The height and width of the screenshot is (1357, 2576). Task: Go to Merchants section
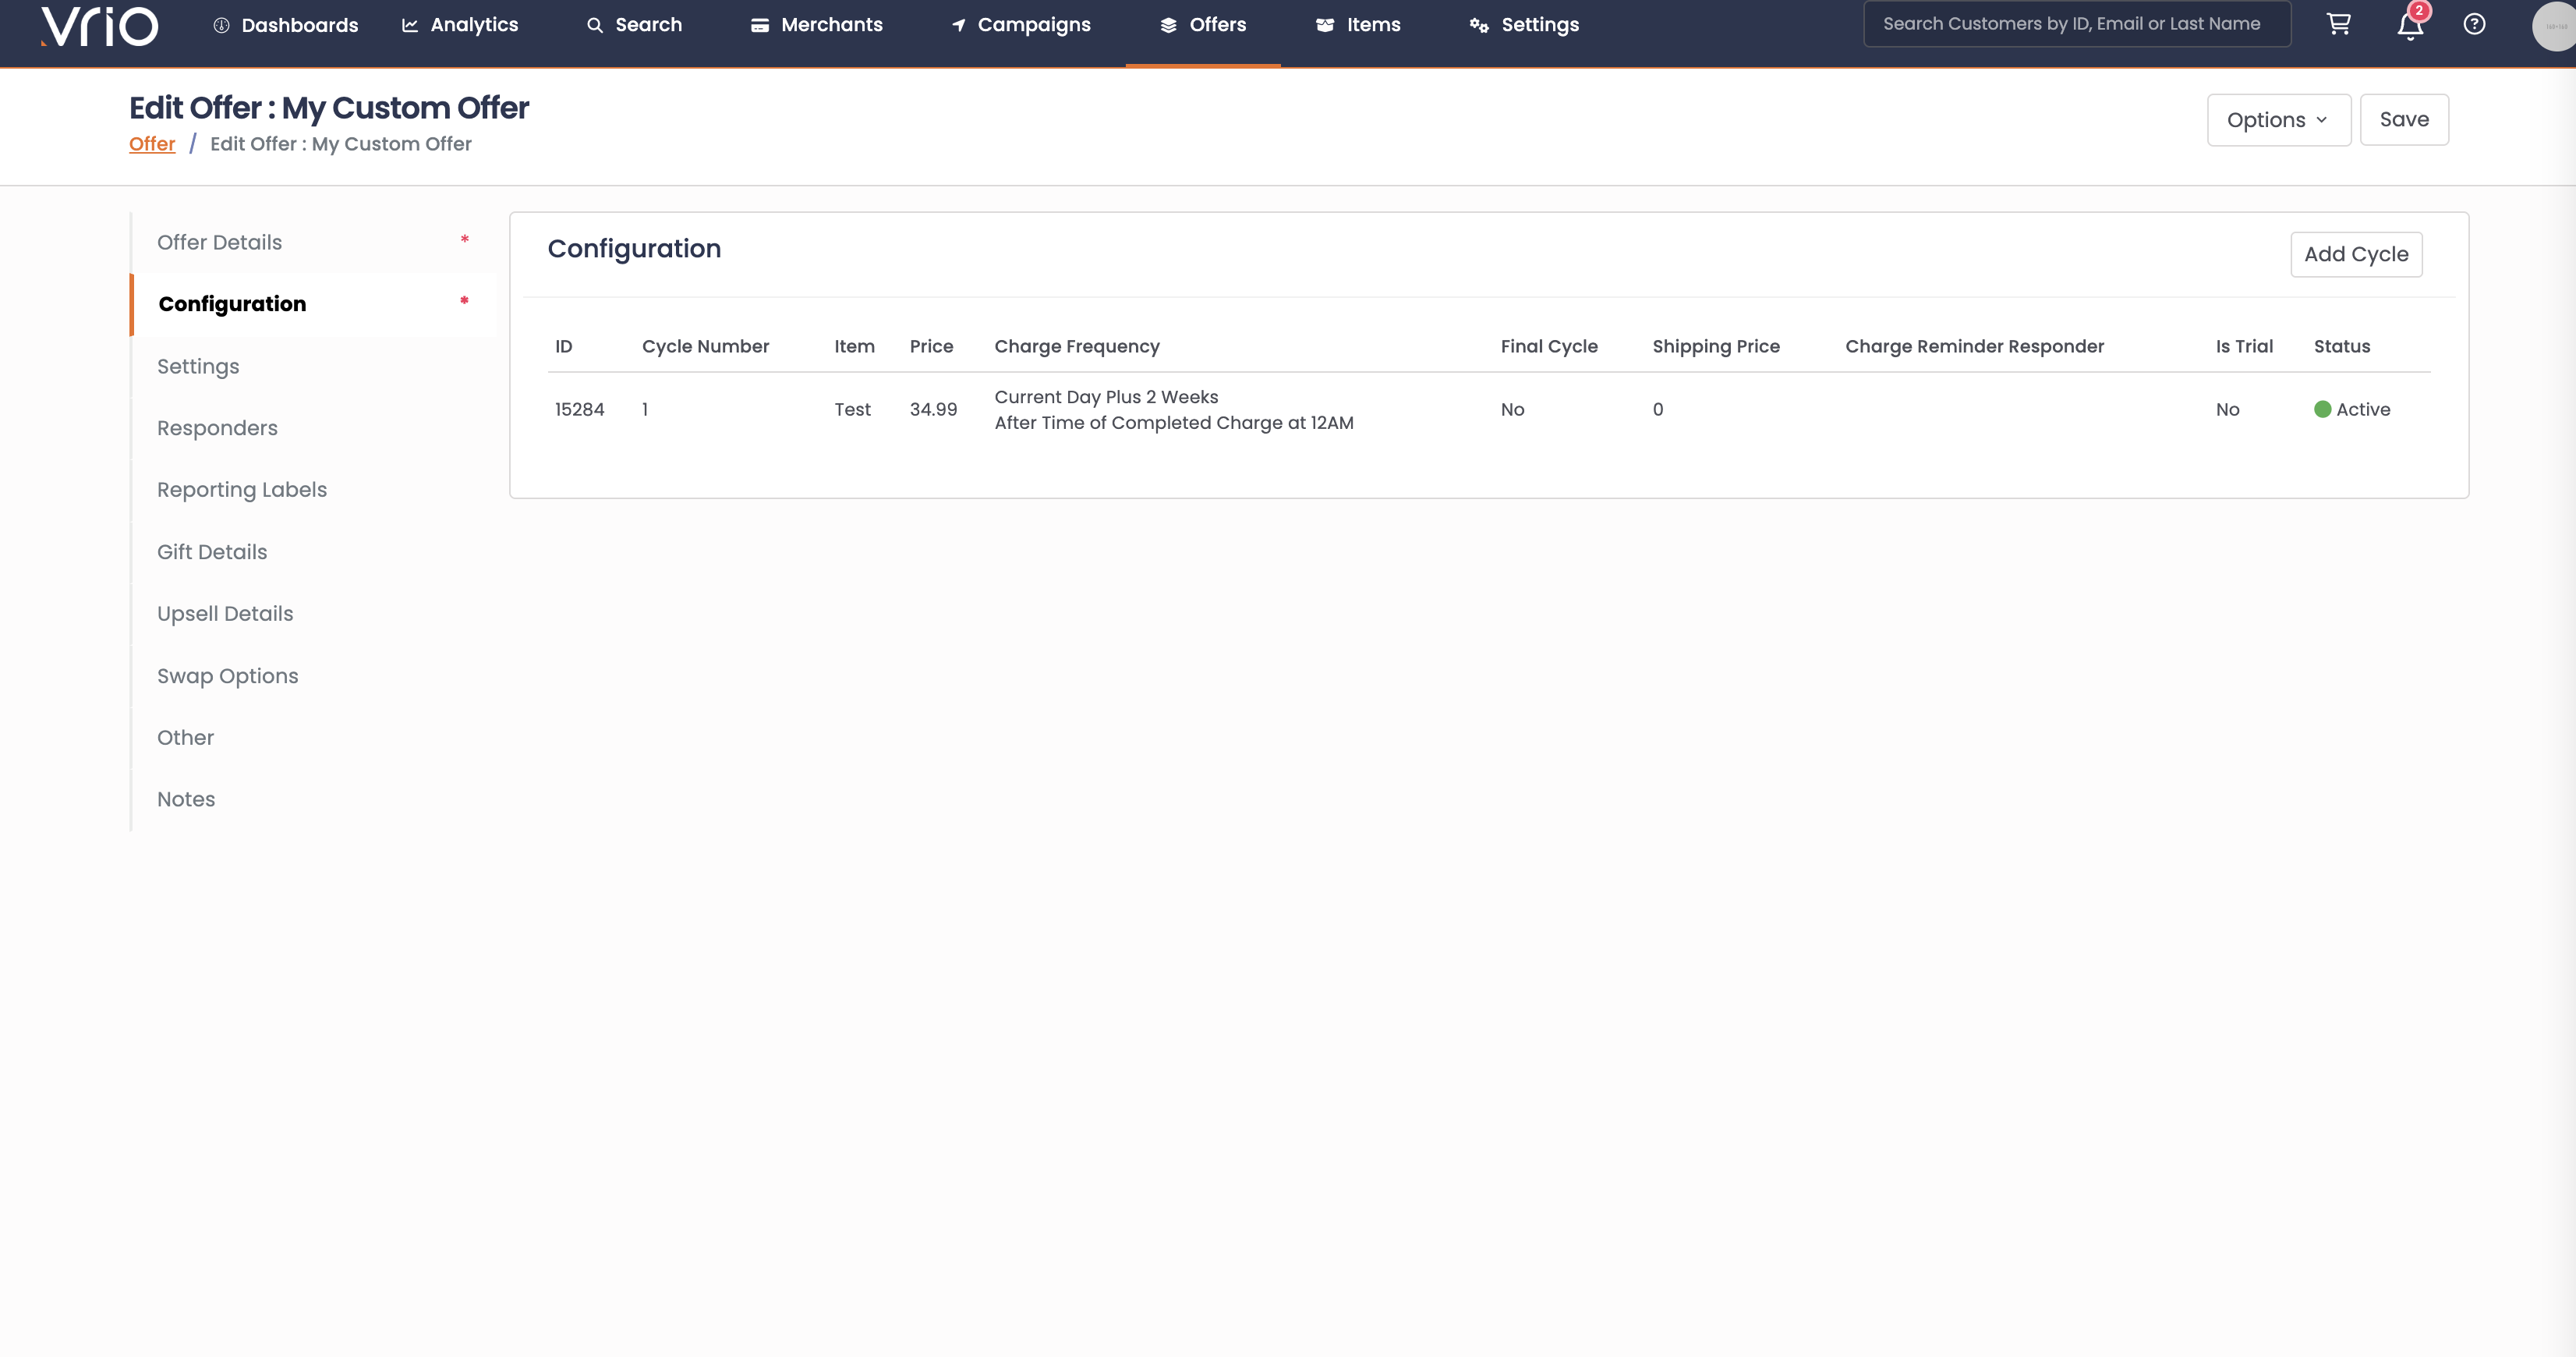tap(817, 25)
